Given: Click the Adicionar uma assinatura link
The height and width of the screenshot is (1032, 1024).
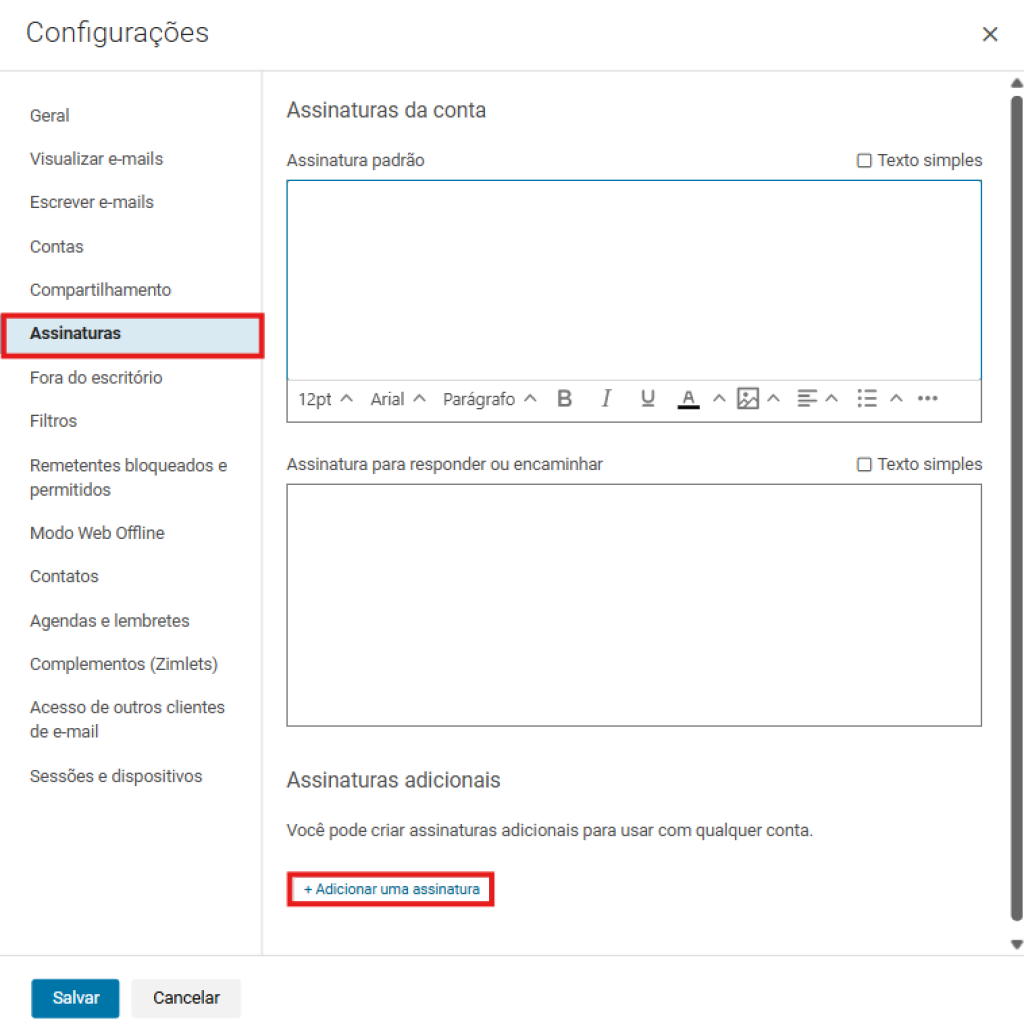Looking at the screenshot, I should coord(391,889).
